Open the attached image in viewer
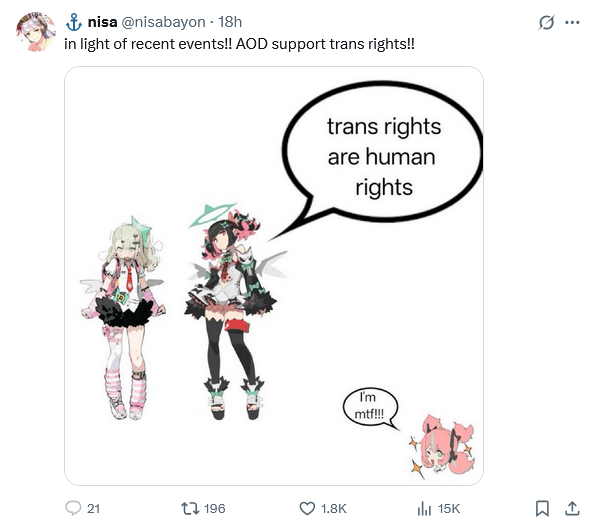This screenshot has height=530, width=598. click(274, 276)
